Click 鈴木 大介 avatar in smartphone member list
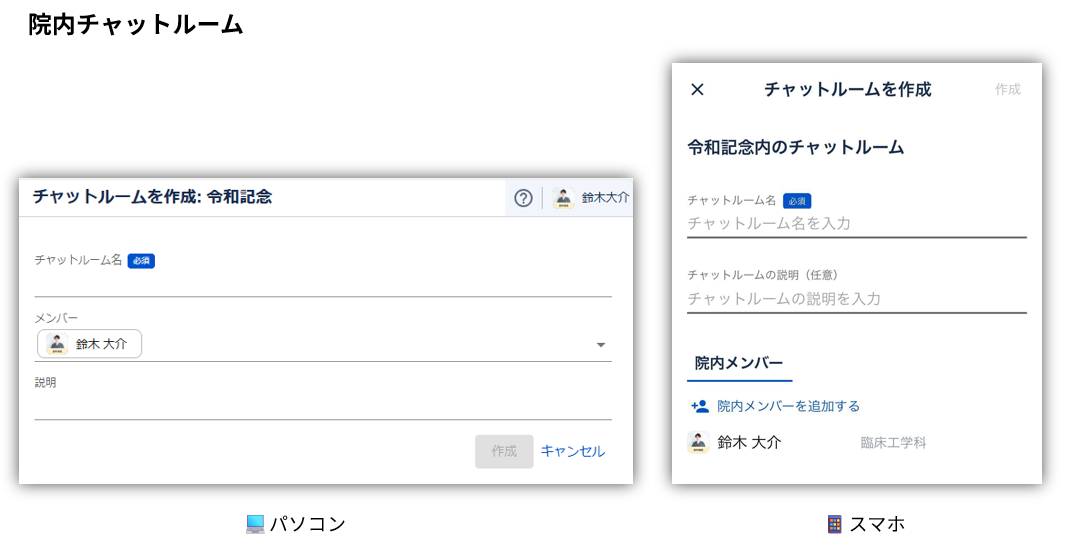 (x=698, y=442)
